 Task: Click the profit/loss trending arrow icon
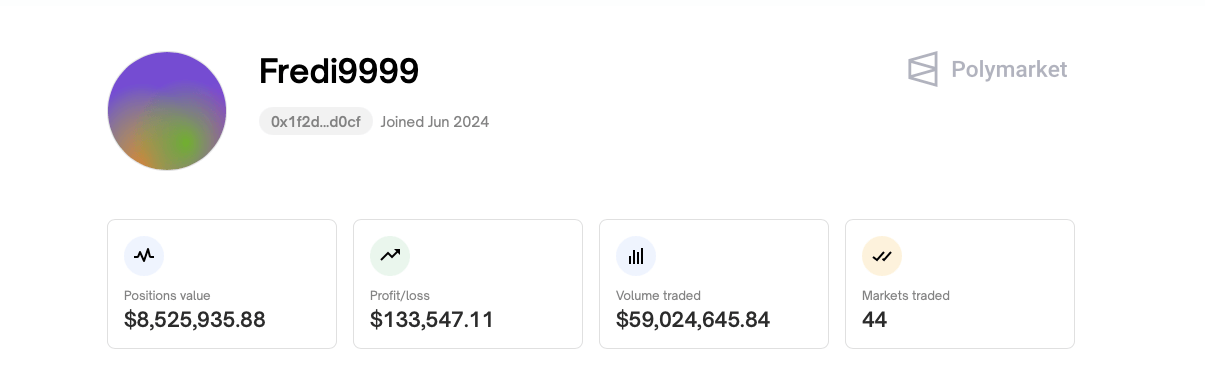390,256
